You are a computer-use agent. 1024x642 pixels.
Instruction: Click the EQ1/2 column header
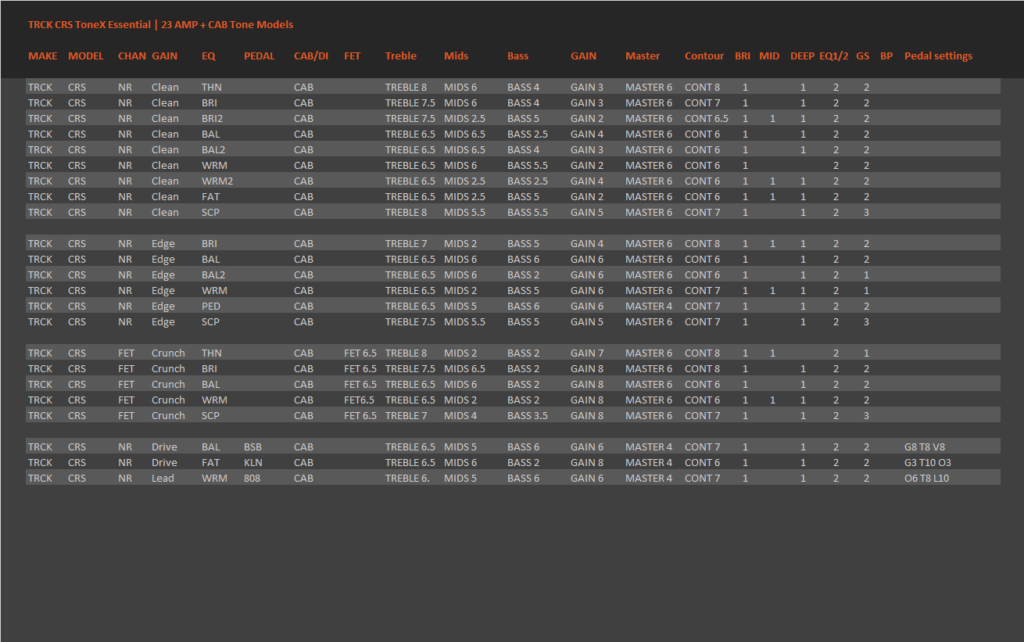click(x=834, y=56)
